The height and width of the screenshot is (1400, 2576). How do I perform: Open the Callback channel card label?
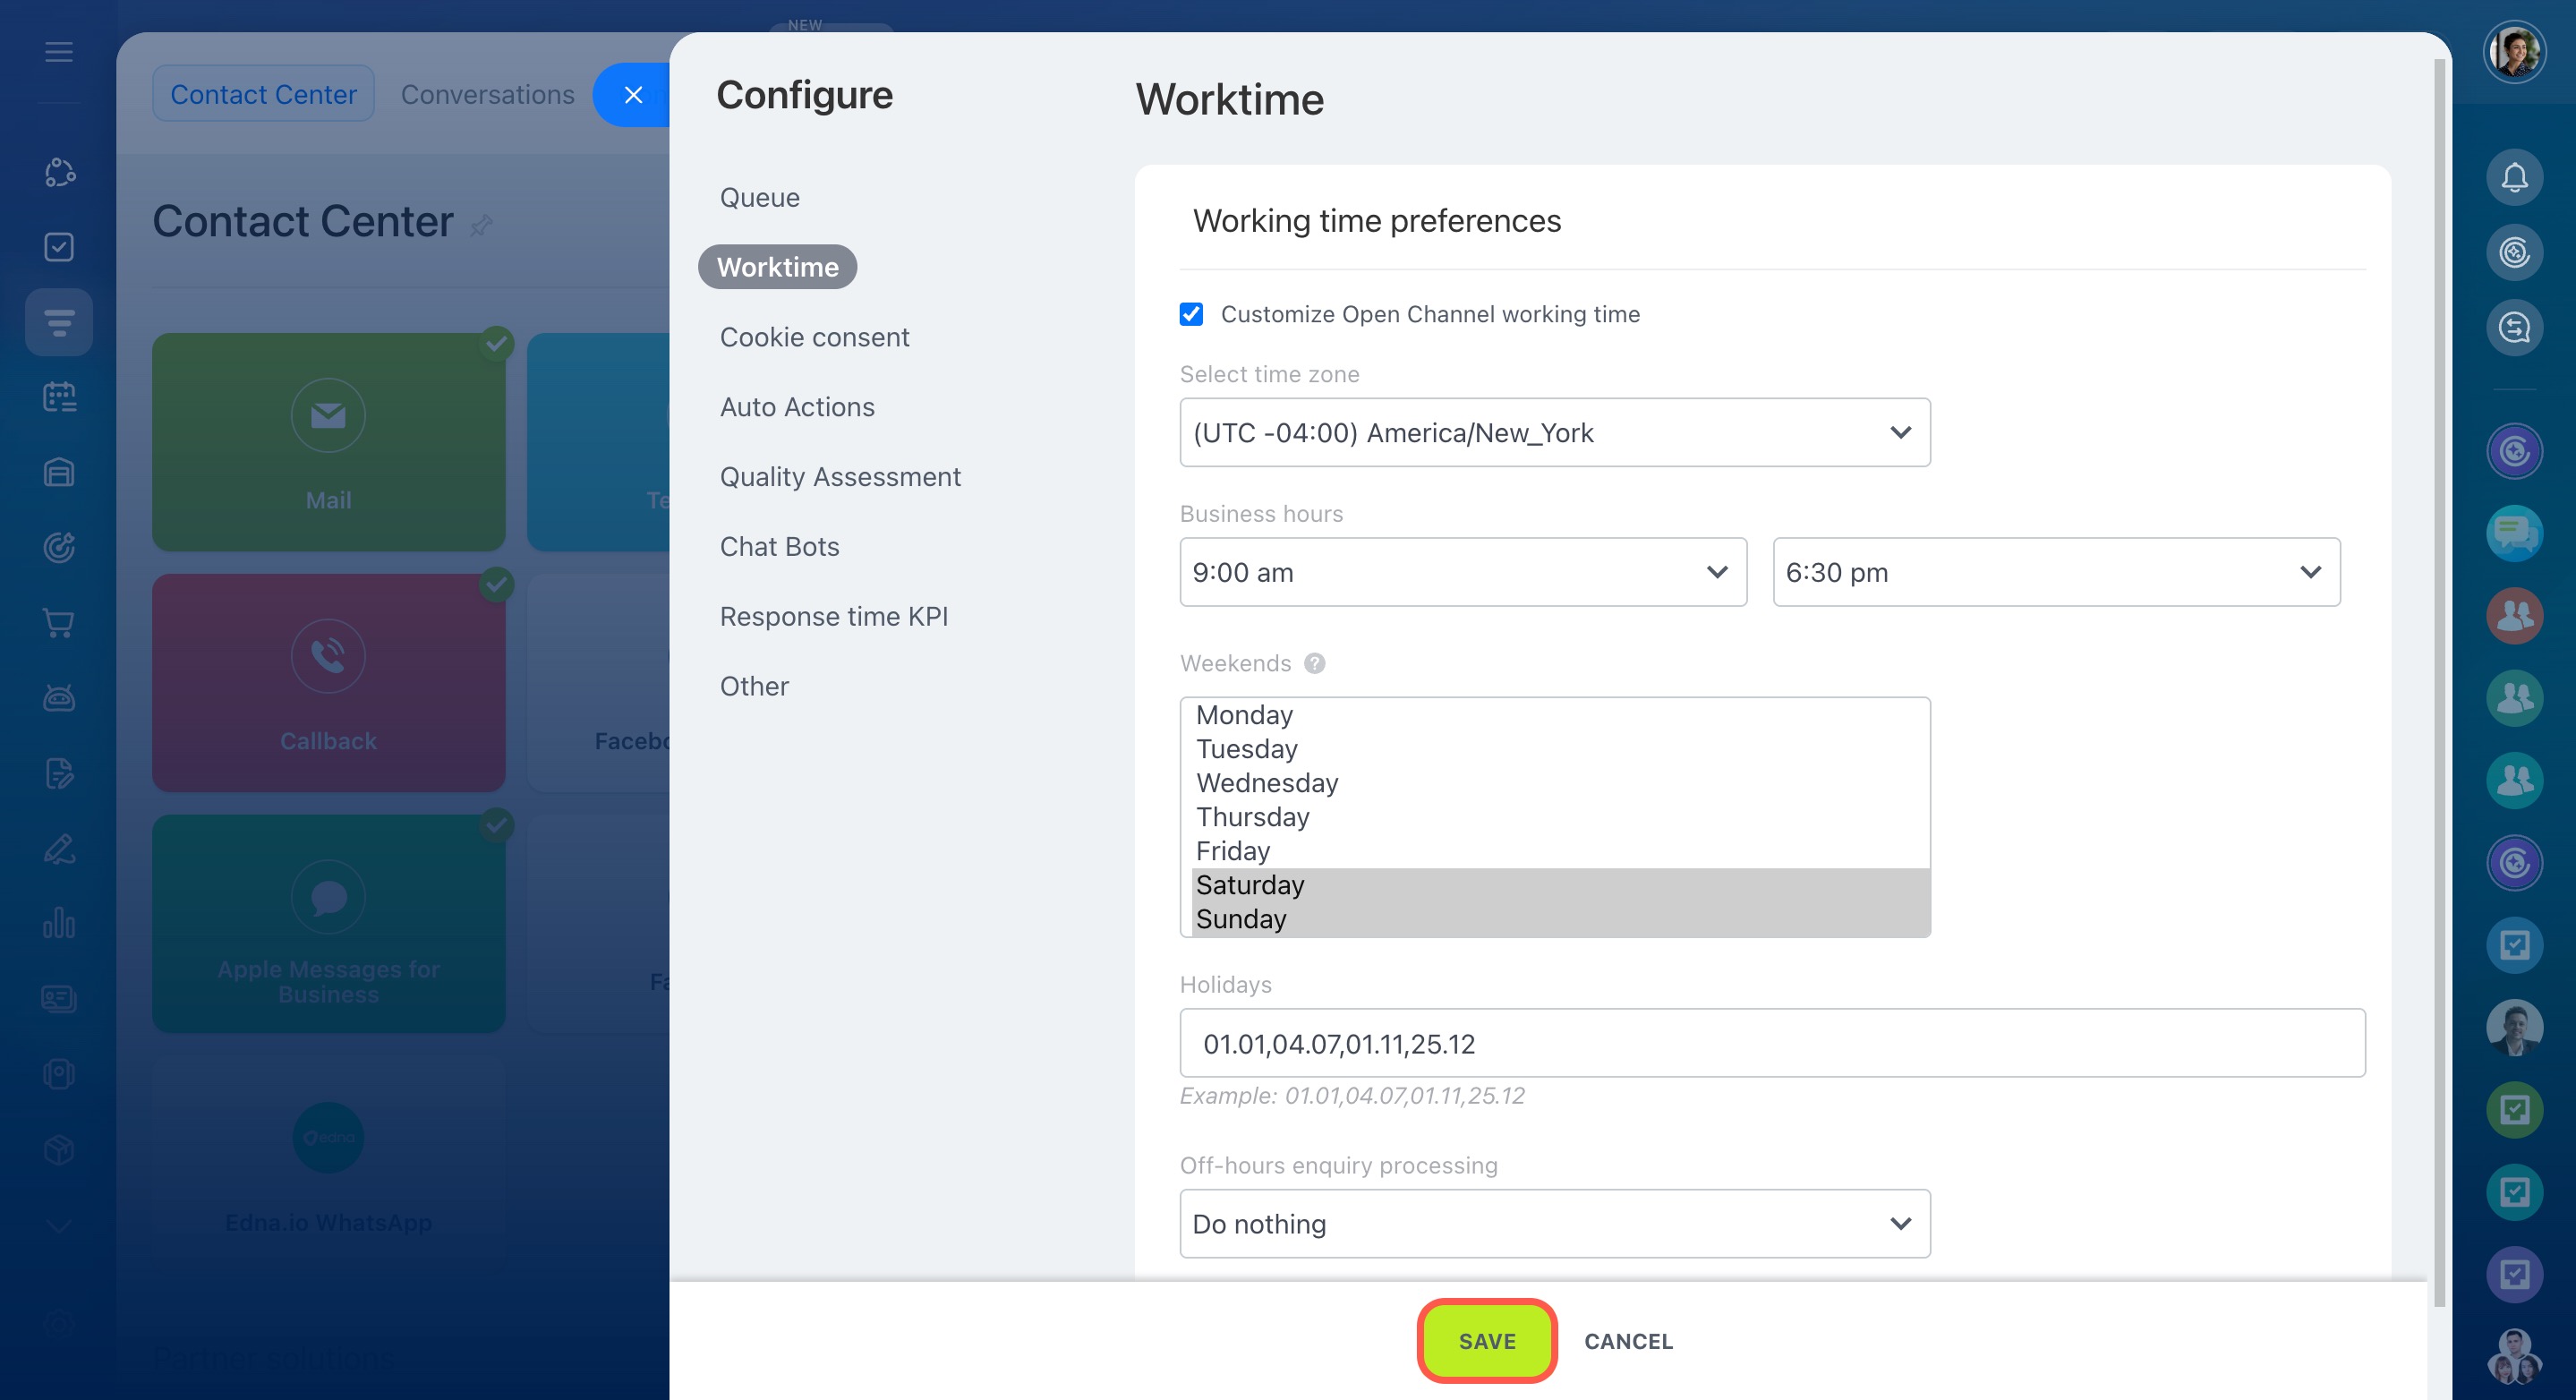tap(328, 741)
